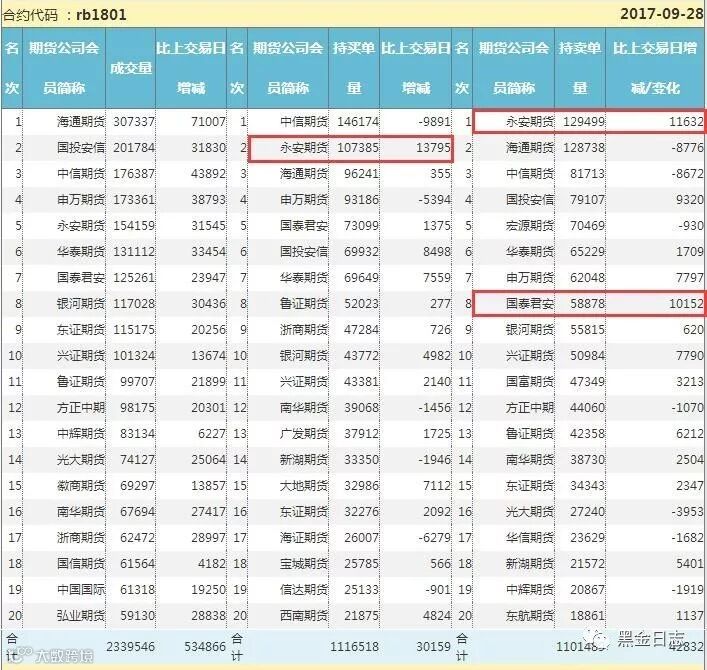Click total long change 30159
707x670 pixels.
(433, 647)
